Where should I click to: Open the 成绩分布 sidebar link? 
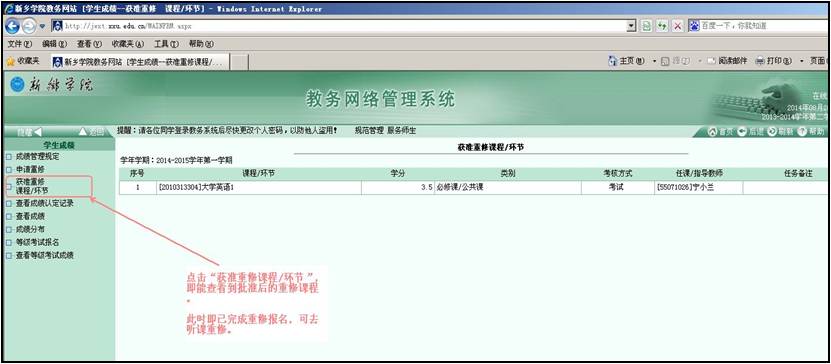tap(30, 229)
